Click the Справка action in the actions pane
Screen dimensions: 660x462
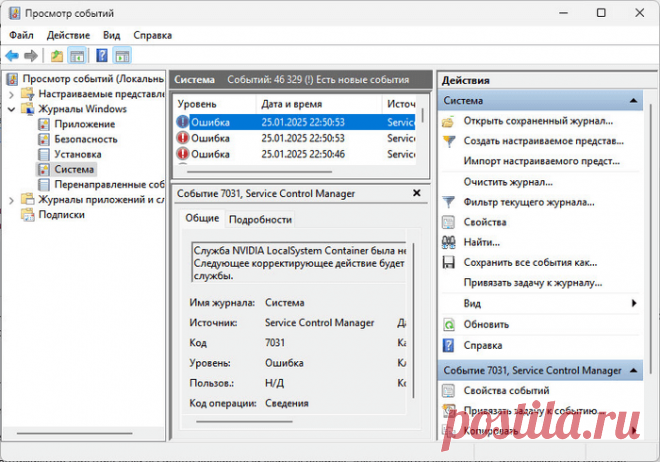pos(483,345)
